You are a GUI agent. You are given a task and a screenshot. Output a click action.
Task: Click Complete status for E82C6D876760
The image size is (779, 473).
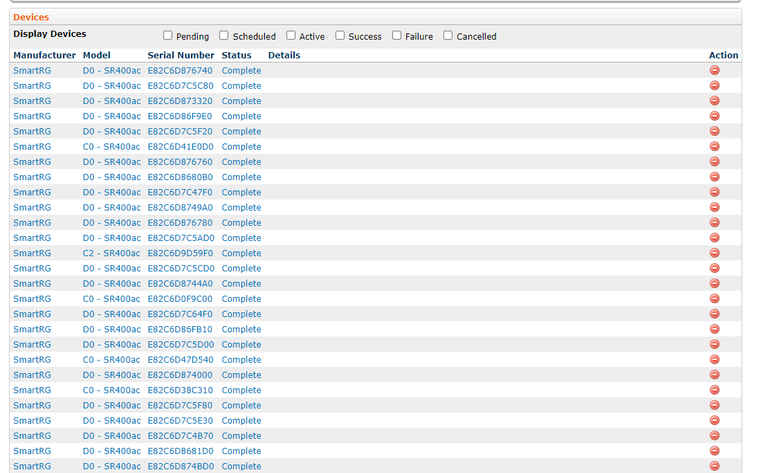(x=241, y=162)
